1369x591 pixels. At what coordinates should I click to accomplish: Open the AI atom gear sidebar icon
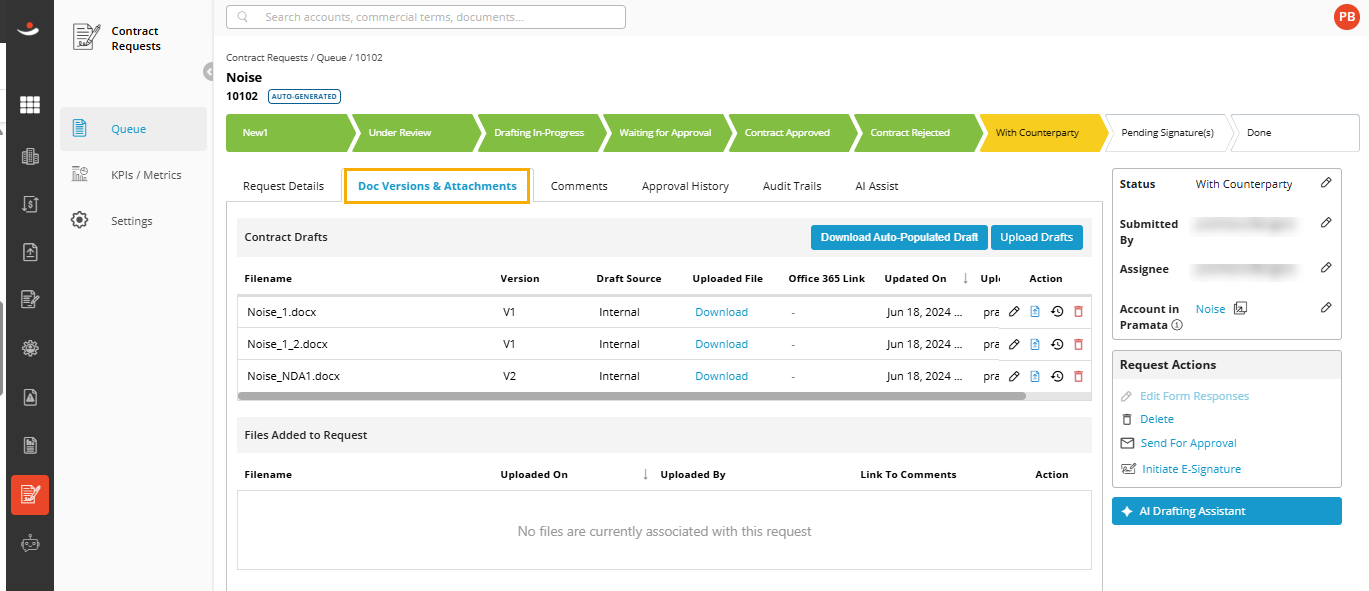pos(30,348)
